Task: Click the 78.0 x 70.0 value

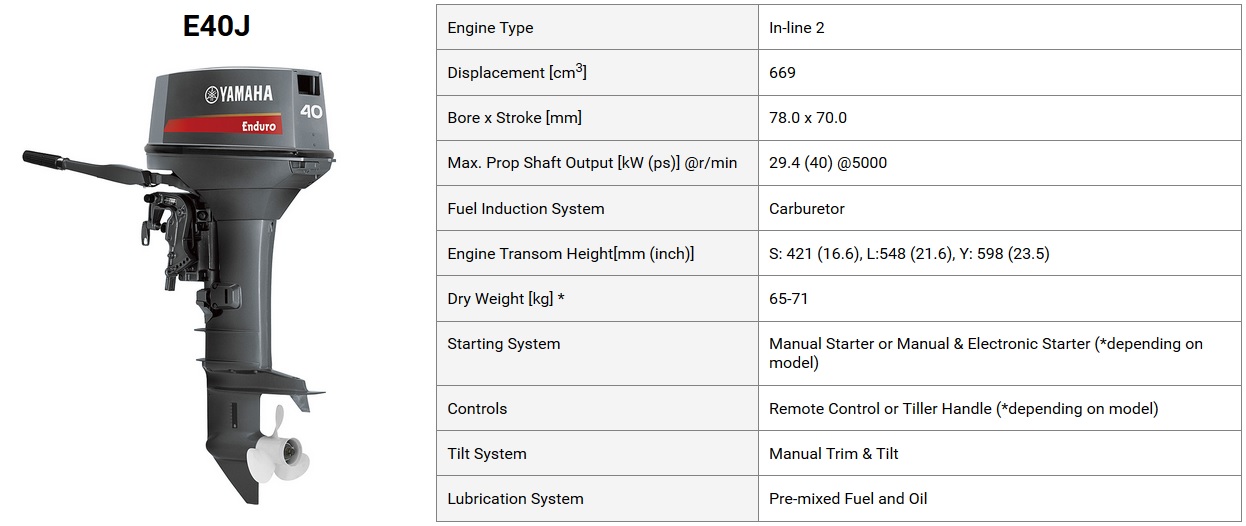Action: (x=808, y=118)
